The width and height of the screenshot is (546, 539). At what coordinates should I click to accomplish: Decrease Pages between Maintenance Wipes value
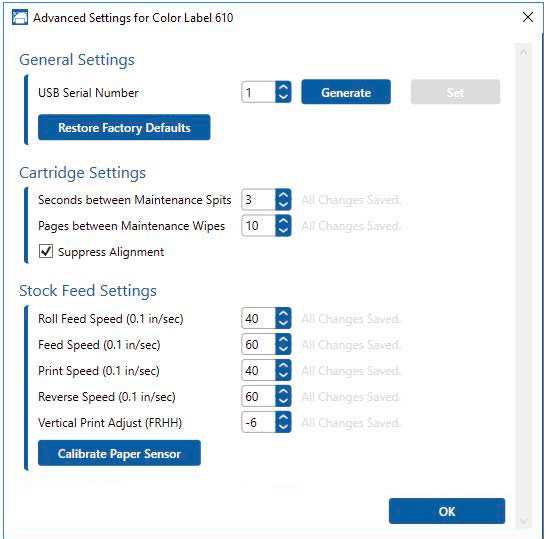click(x=283, y=231)
